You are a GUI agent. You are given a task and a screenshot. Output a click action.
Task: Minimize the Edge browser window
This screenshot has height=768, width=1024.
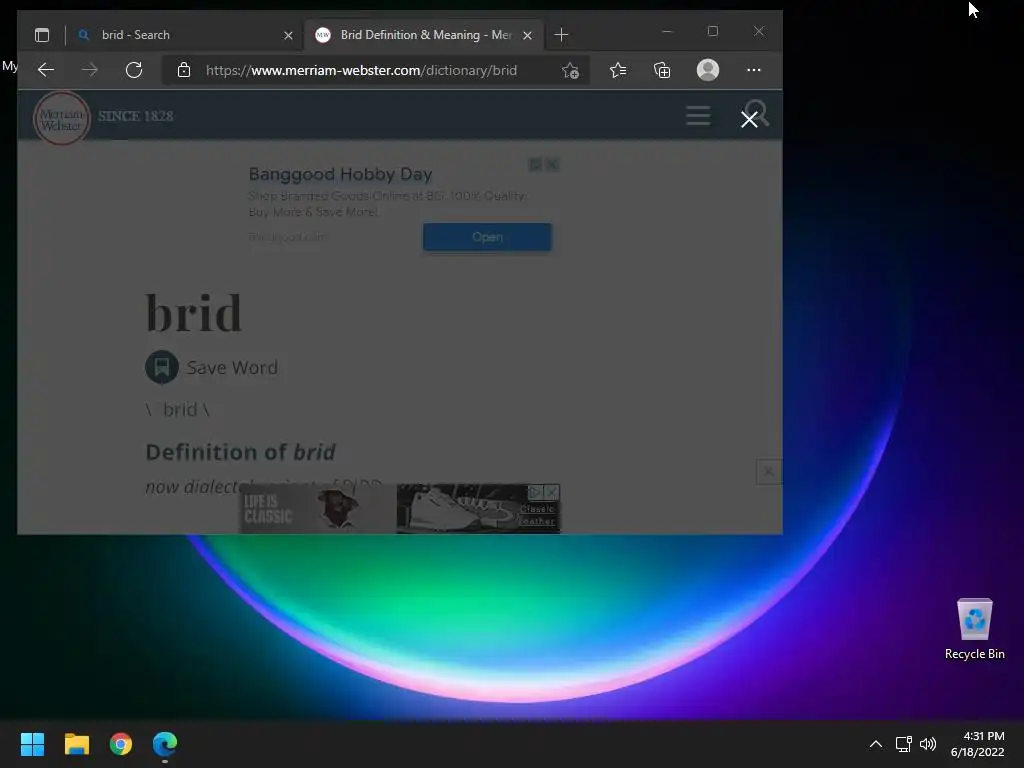pos(667,31)
